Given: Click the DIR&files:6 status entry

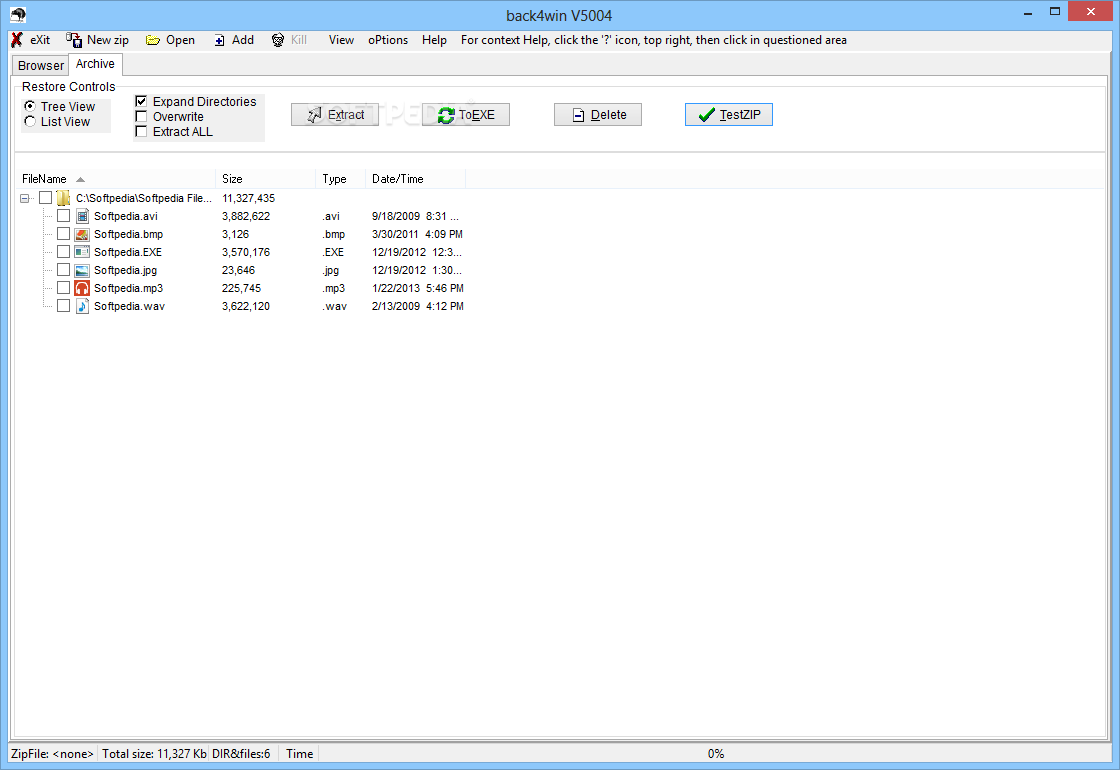Looking at the screenshot, I should pos(241,754).
